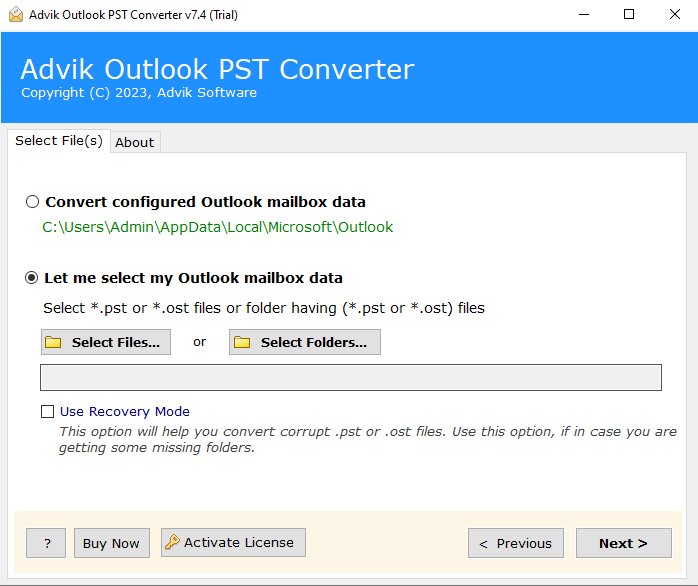Switch to the Select File(s) tab
The height and width of the screenshot is (586, 698).
pos(59,141)
